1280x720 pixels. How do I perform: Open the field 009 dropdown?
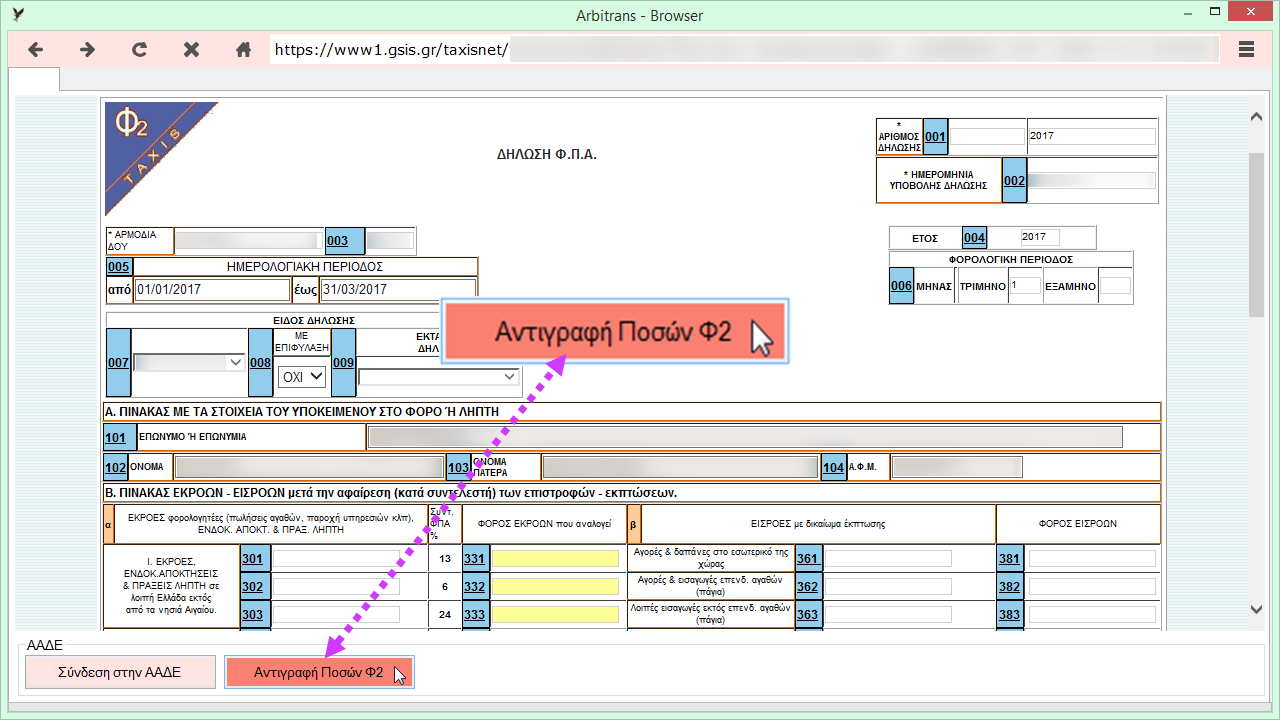(440, 376)
